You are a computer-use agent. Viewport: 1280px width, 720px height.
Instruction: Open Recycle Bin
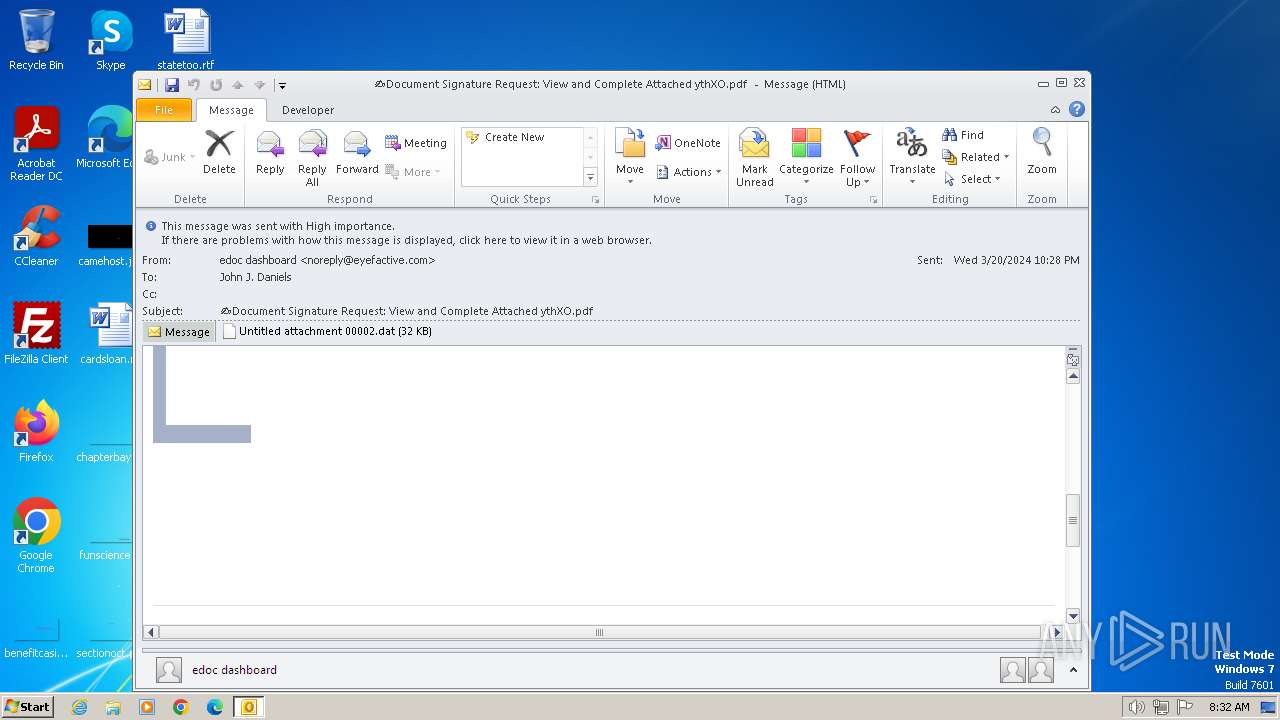[36, 40]
